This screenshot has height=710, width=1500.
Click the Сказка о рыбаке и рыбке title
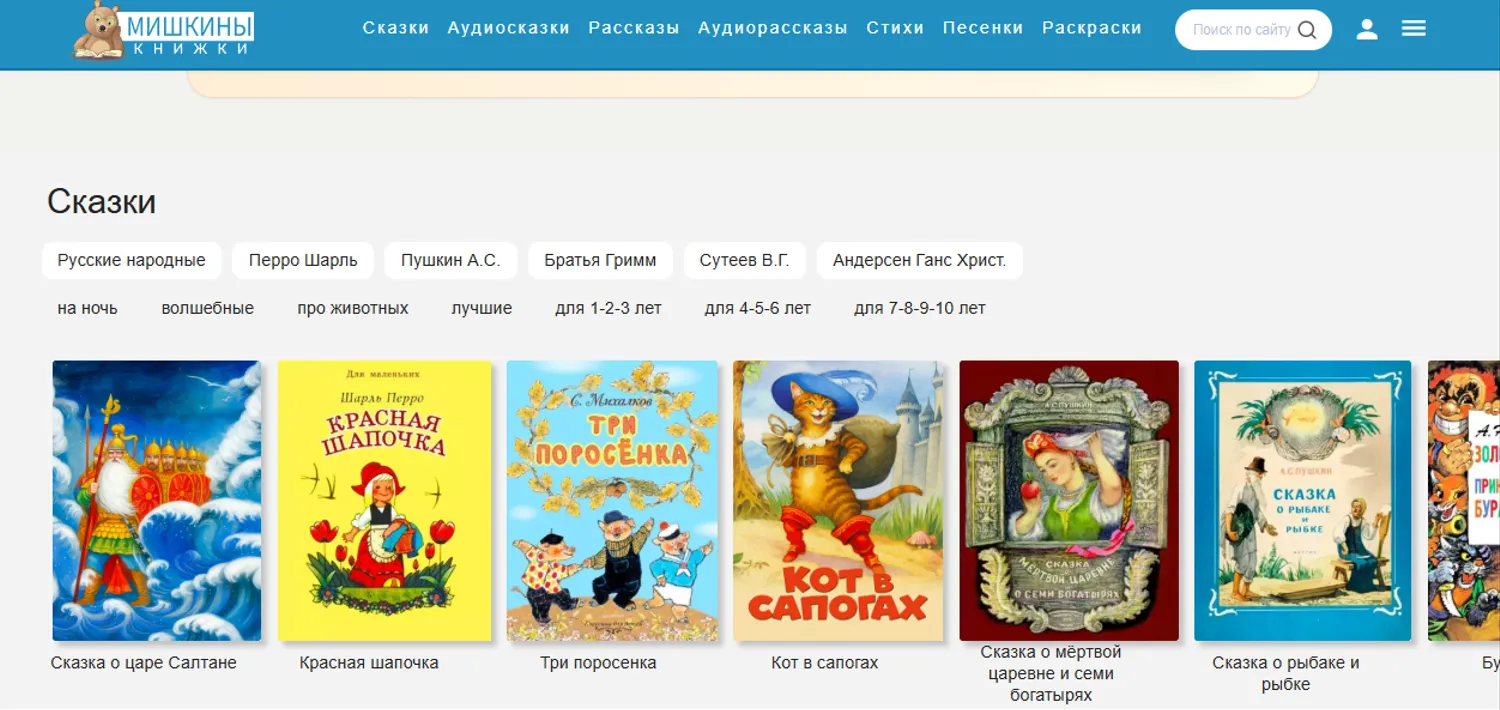(1286, 673)
